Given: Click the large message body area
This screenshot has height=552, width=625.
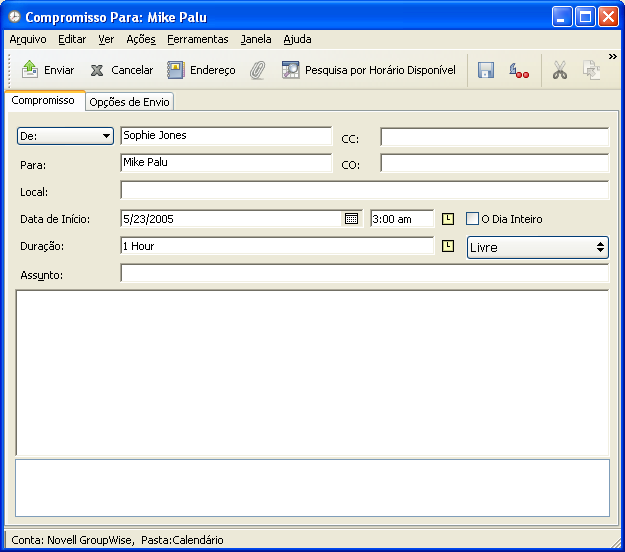Looking at the screenshot, I should coord(312,373).
